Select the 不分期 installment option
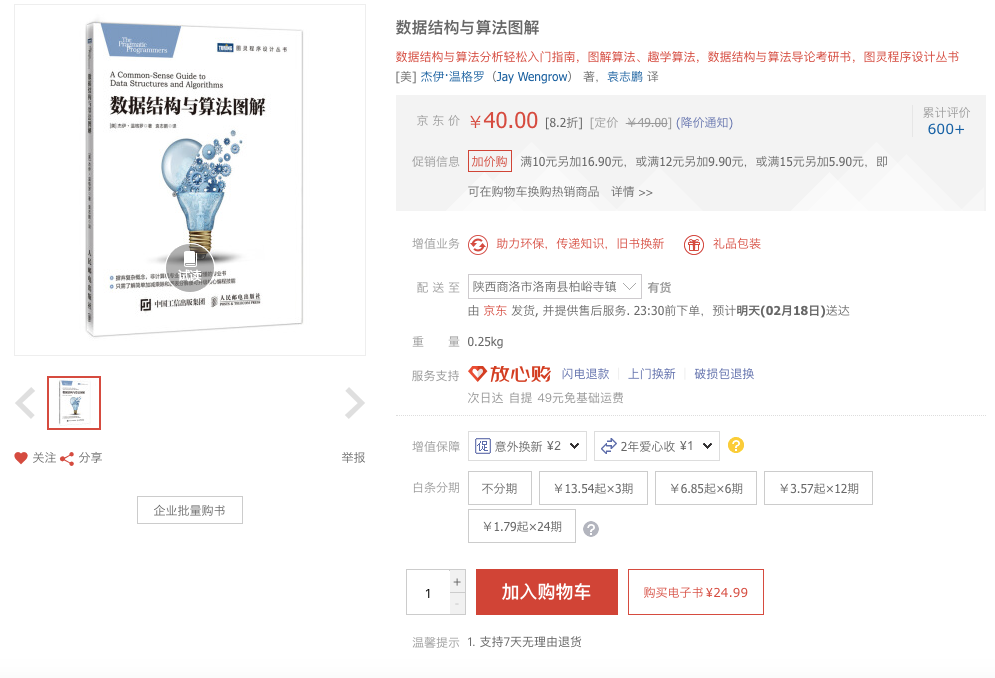The width and height of the screenshot is (995, 678). [x=499, y=488]
